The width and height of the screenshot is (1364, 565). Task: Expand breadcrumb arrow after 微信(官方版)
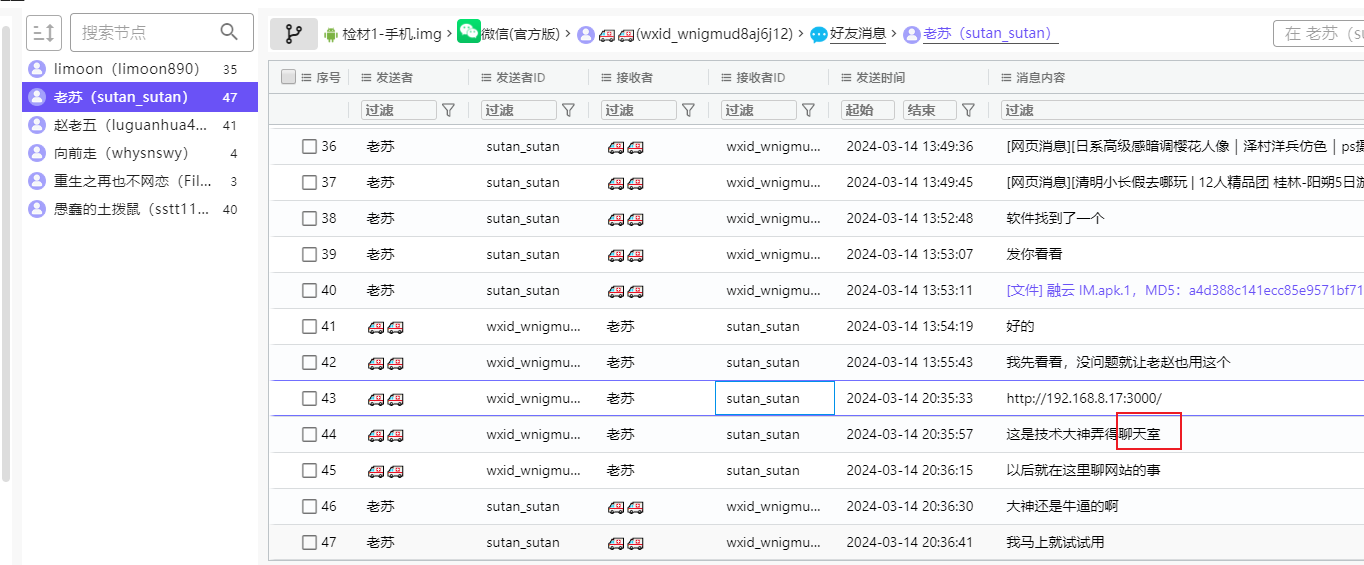click(x=567, y=34)
